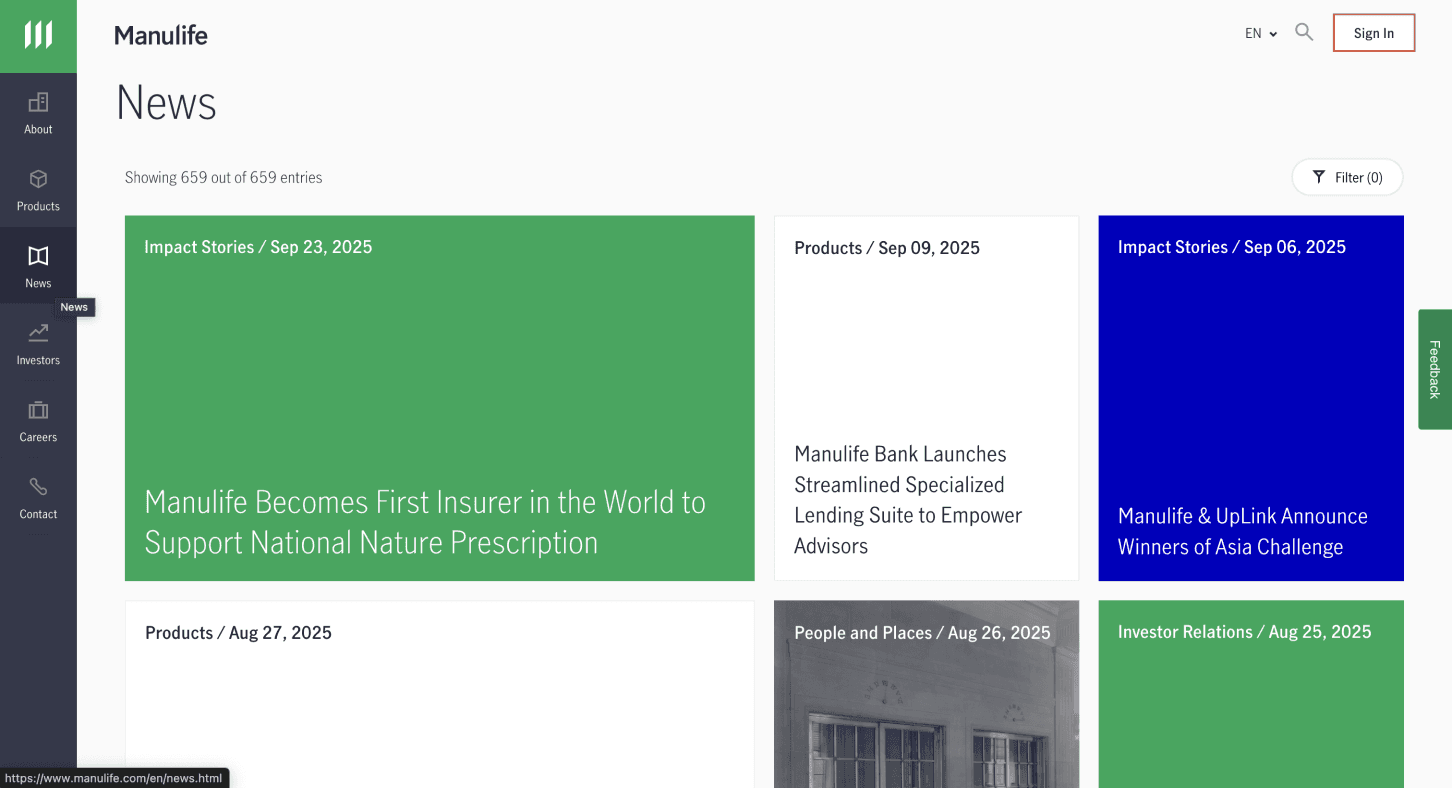Click the Manulife logo icon
The height and width of the screenshot is (788, 1452).
pyautogui.click(x=38, y=36)
